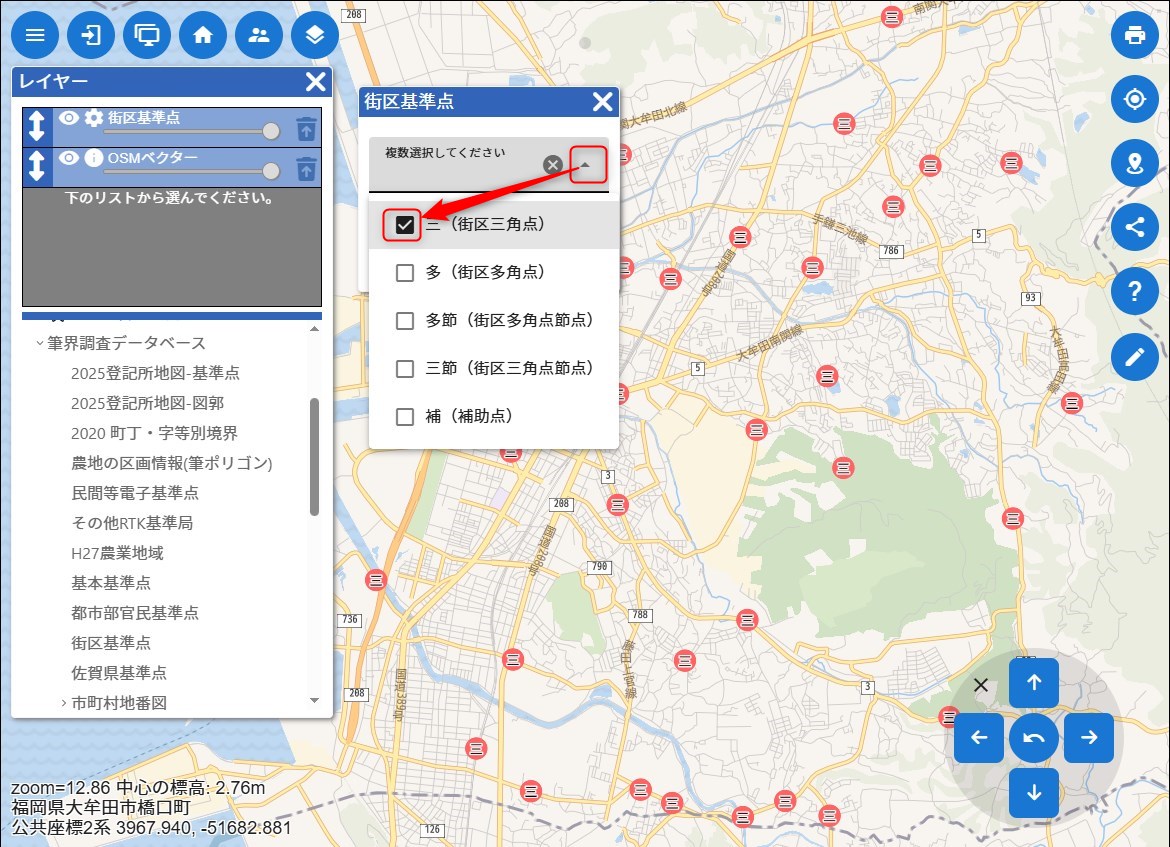
Task: Click the pencil edit icon button
Action: click(1134, 356)
